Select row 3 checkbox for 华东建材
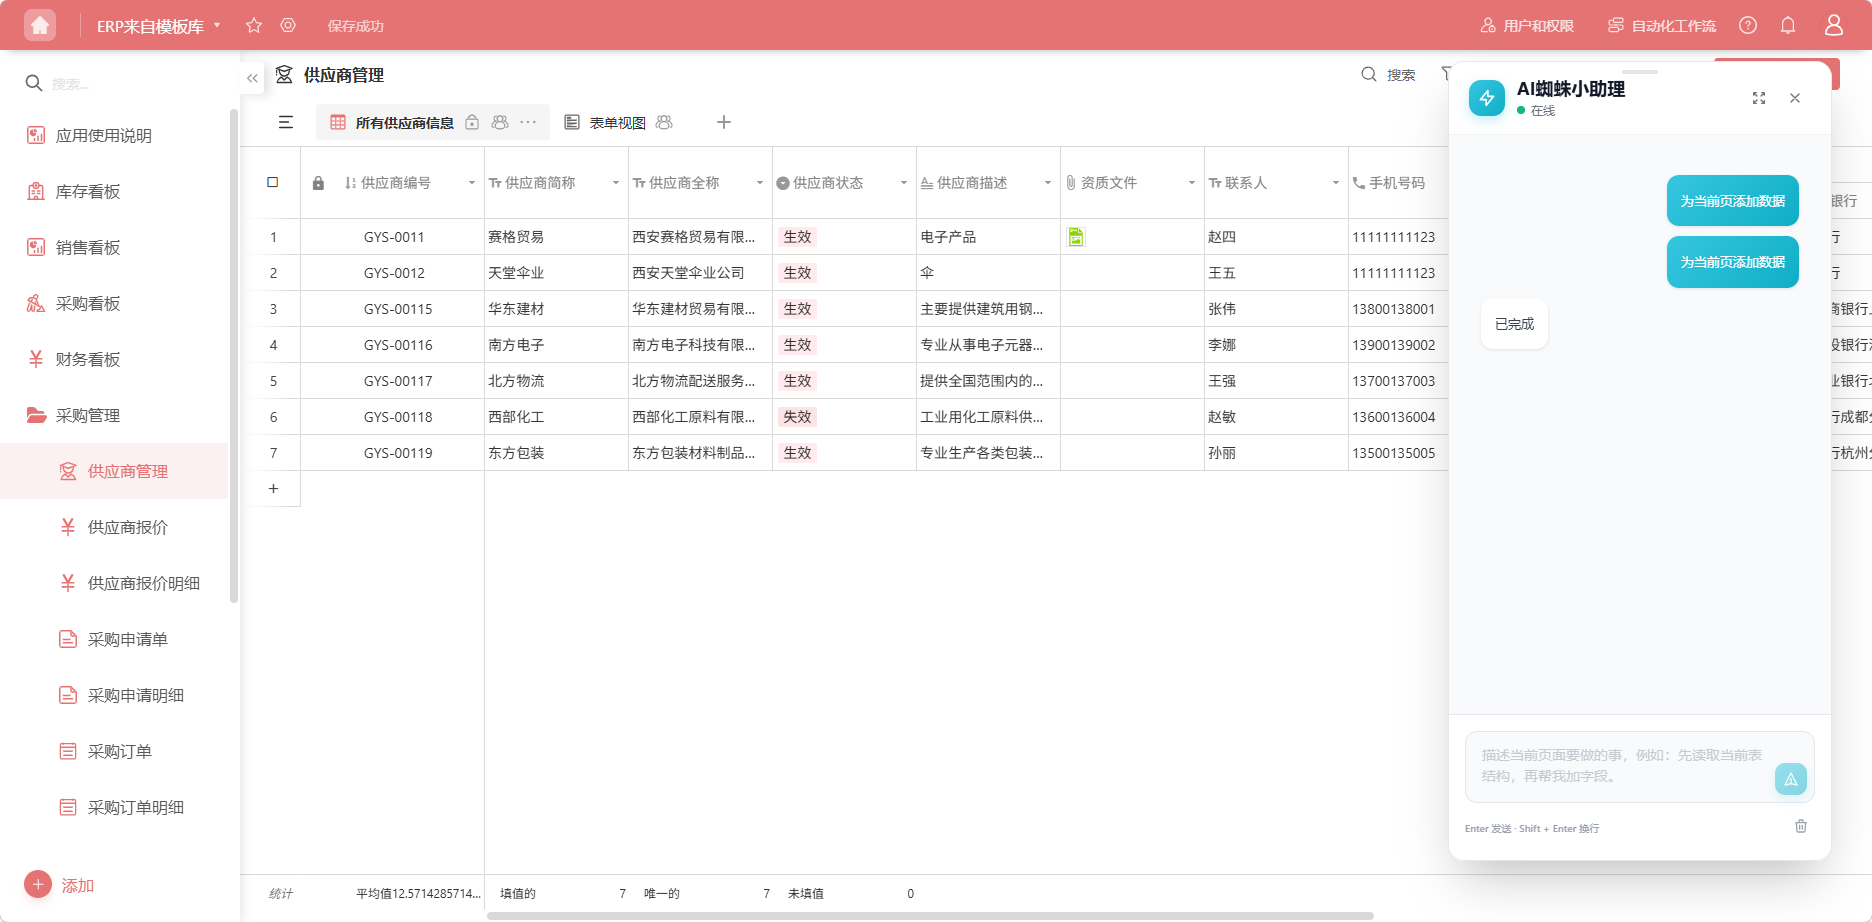The height and width of the screenshot is (922, 1872). click(x=272, y=308)
